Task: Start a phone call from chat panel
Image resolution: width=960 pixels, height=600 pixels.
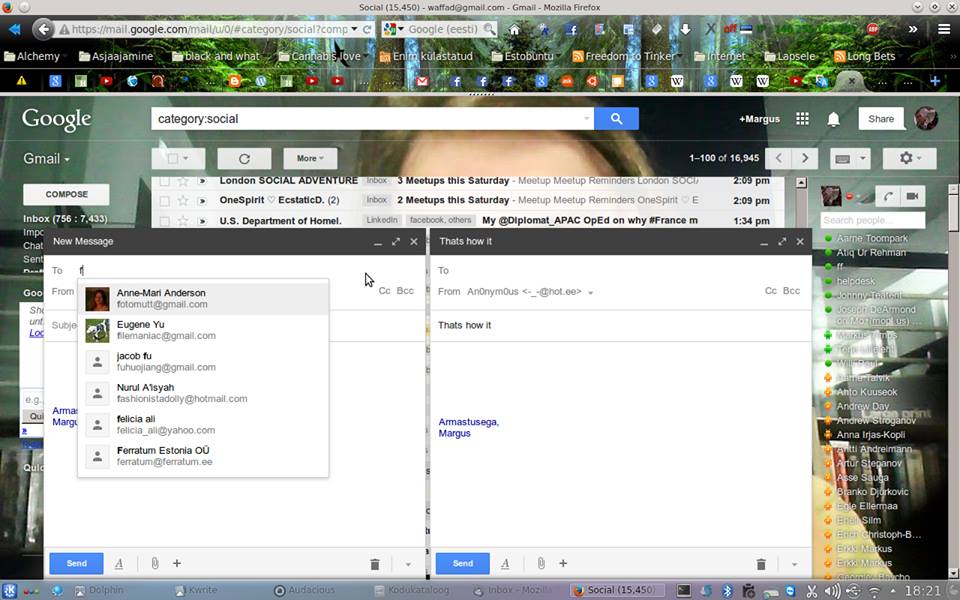Action: click(888, 196)
